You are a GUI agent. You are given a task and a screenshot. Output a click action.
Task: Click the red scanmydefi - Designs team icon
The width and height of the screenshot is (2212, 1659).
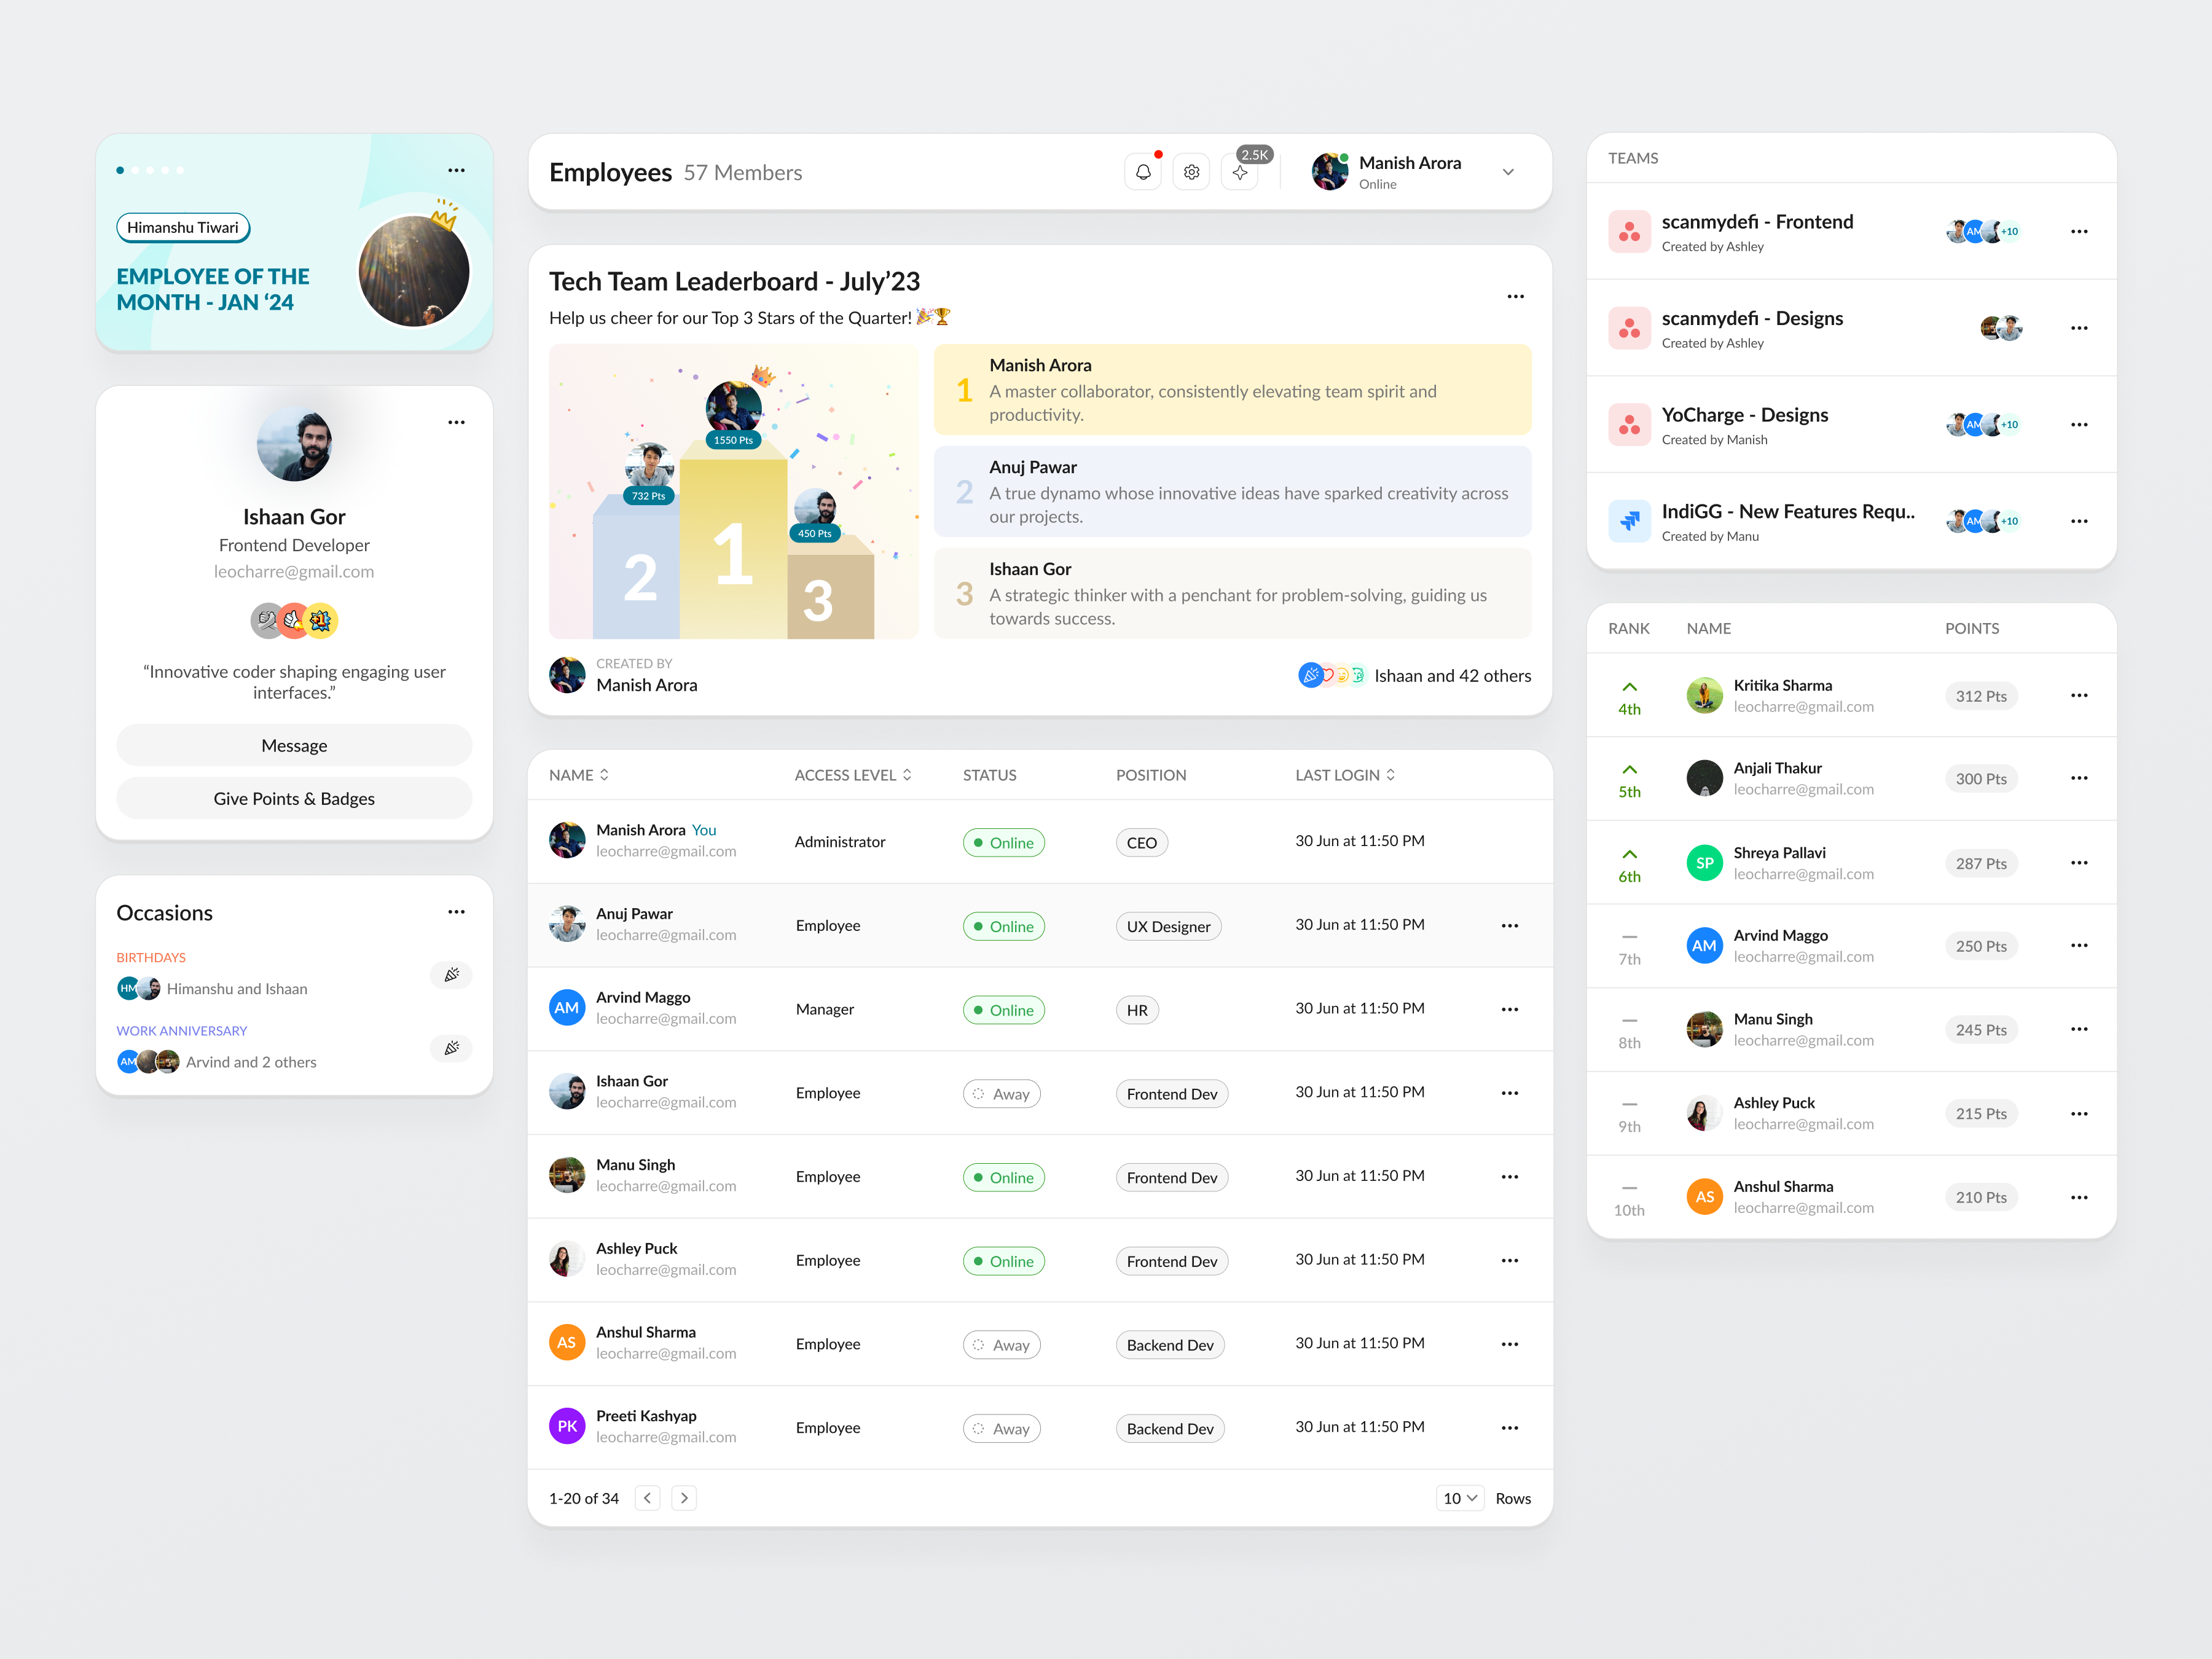[x=1629, y=327]
